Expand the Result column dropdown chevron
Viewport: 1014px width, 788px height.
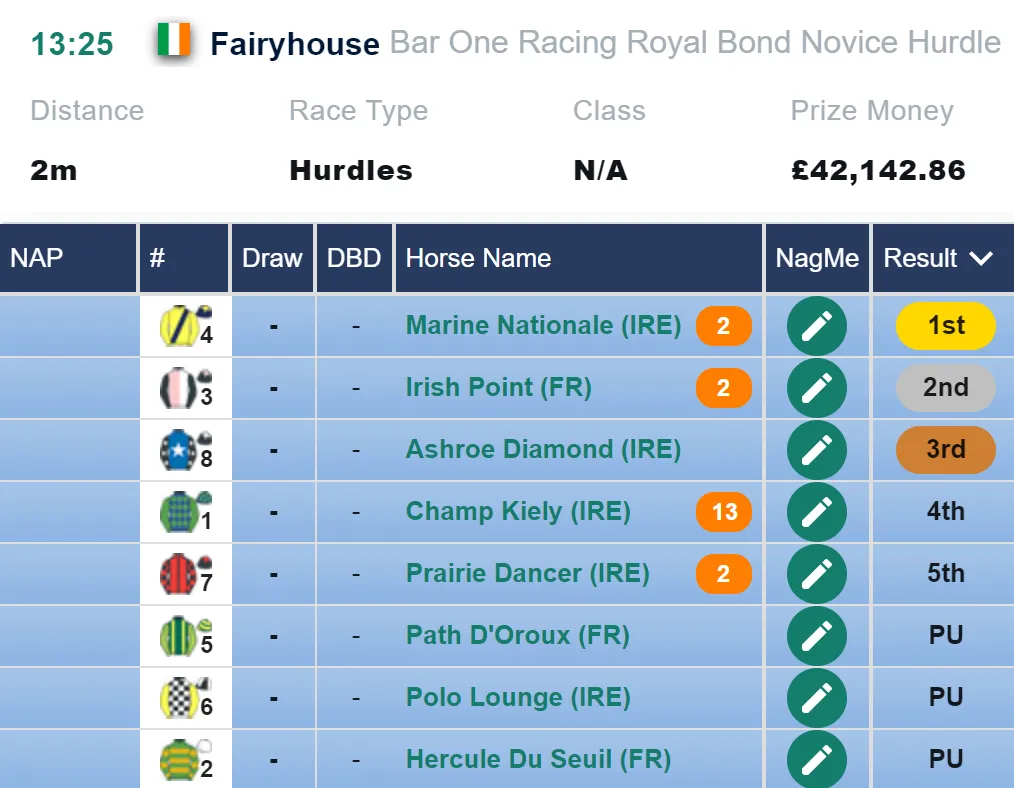pos(981,259)
